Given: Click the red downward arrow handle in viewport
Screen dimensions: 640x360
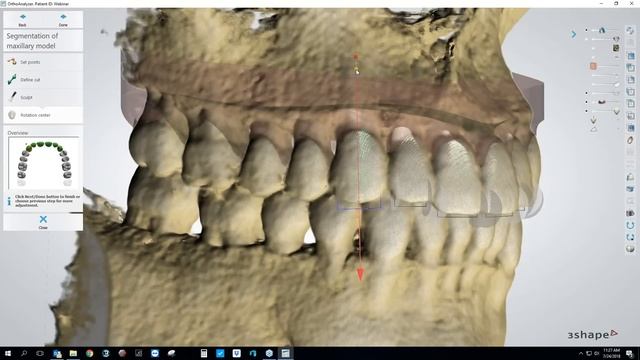Looking at the screenshot, I should 360,275.
